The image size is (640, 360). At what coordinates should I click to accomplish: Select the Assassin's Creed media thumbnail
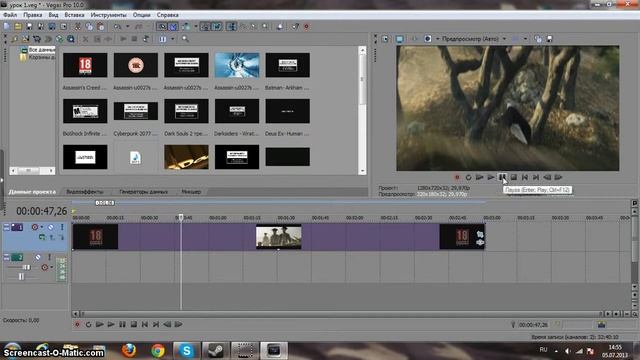pyautogui.click(x=85, y=65)
